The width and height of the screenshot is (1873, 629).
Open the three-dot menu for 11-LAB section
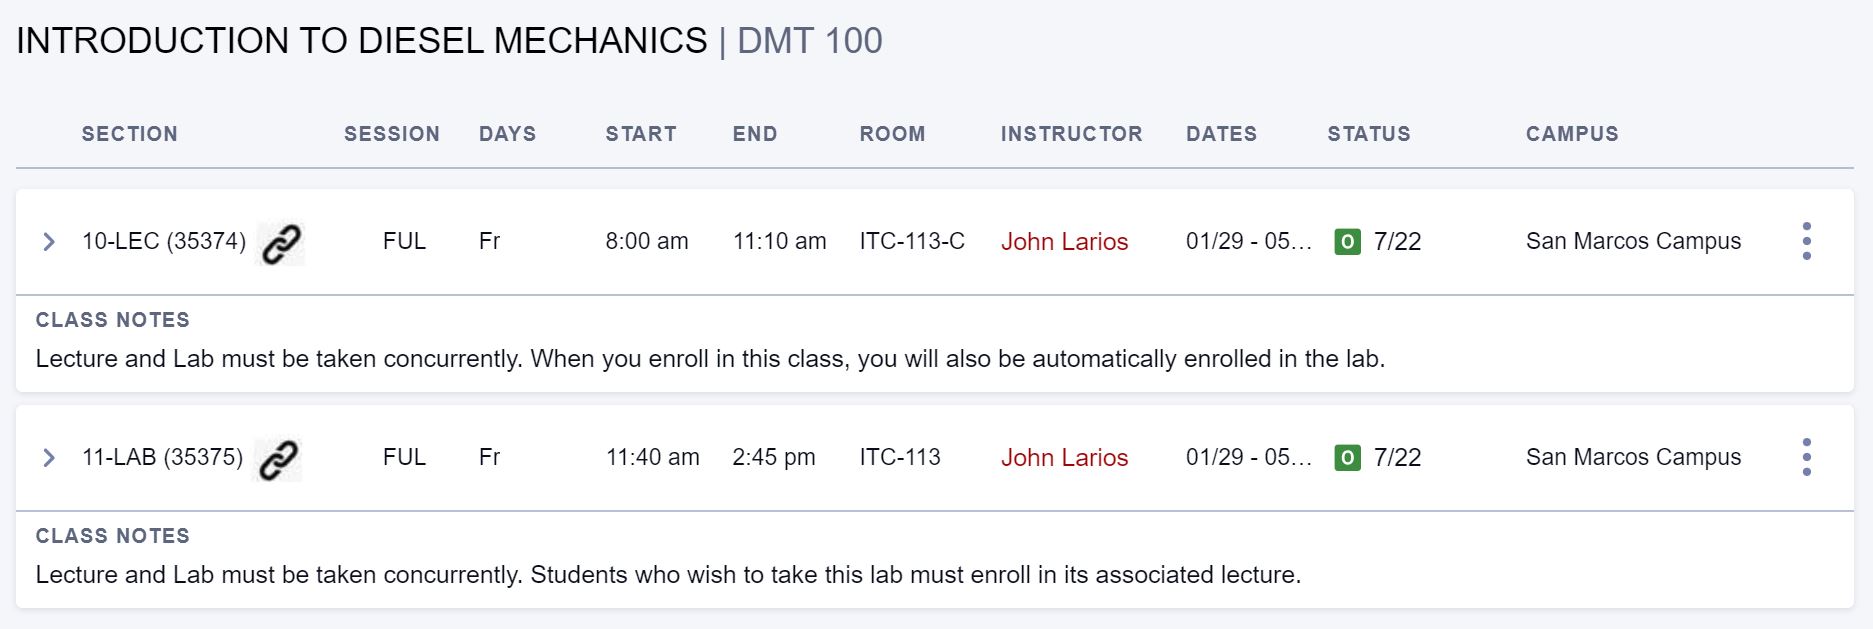[x=1806, y=457]
